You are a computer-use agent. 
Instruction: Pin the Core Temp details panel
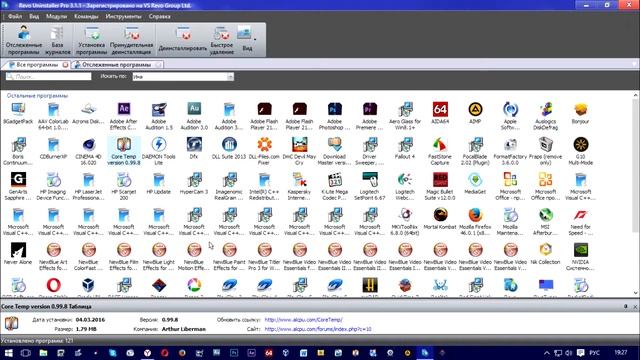[x=626, y=306]
